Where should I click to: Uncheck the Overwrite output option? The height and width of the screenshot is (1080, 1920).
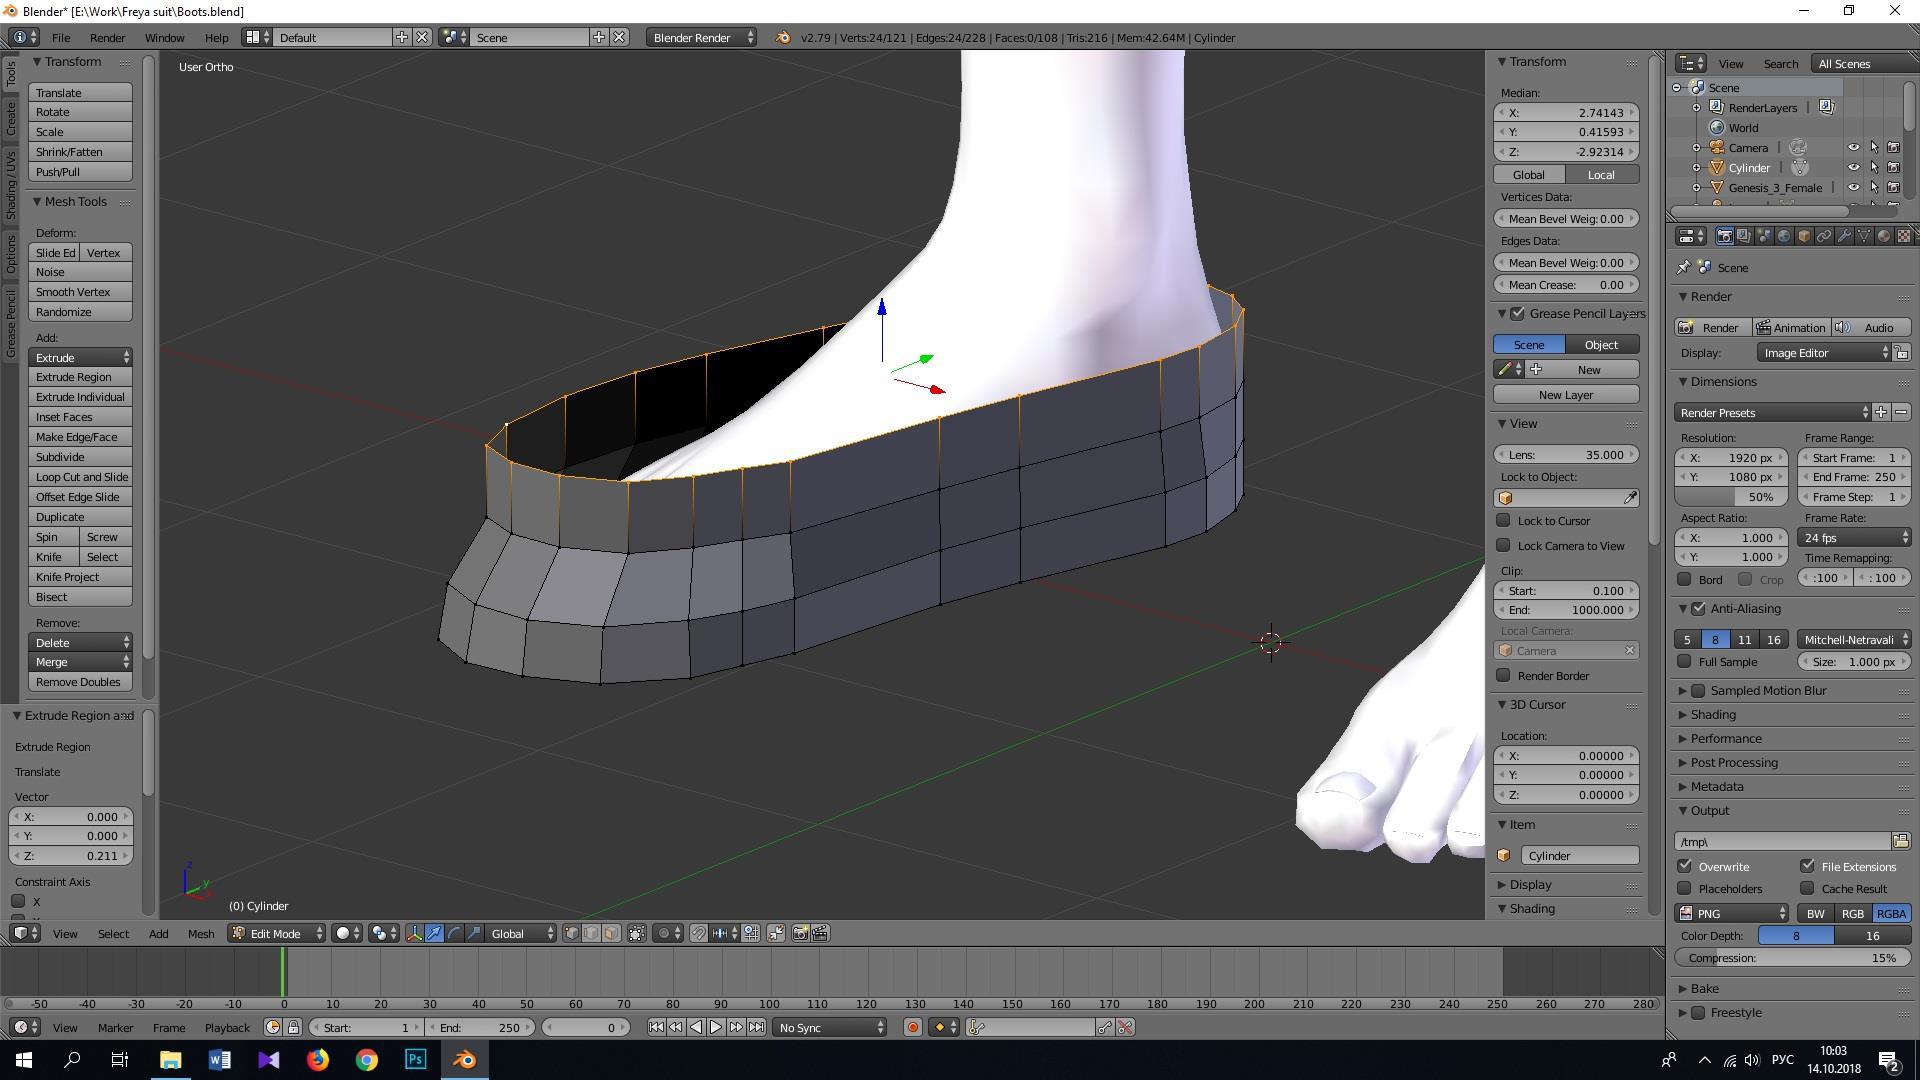(x=1685, y=866)
